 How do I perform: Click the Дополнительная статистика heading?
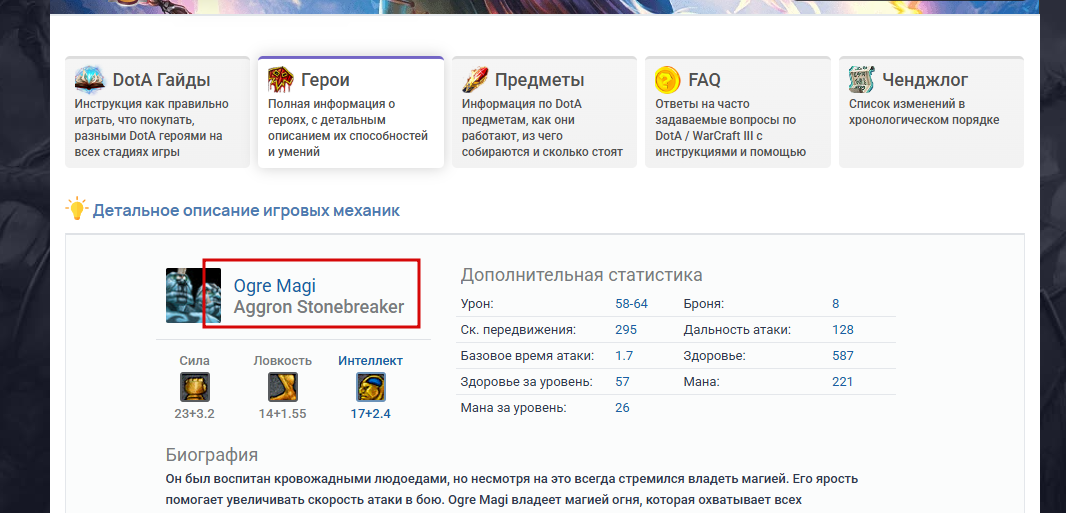click(581, 275)
